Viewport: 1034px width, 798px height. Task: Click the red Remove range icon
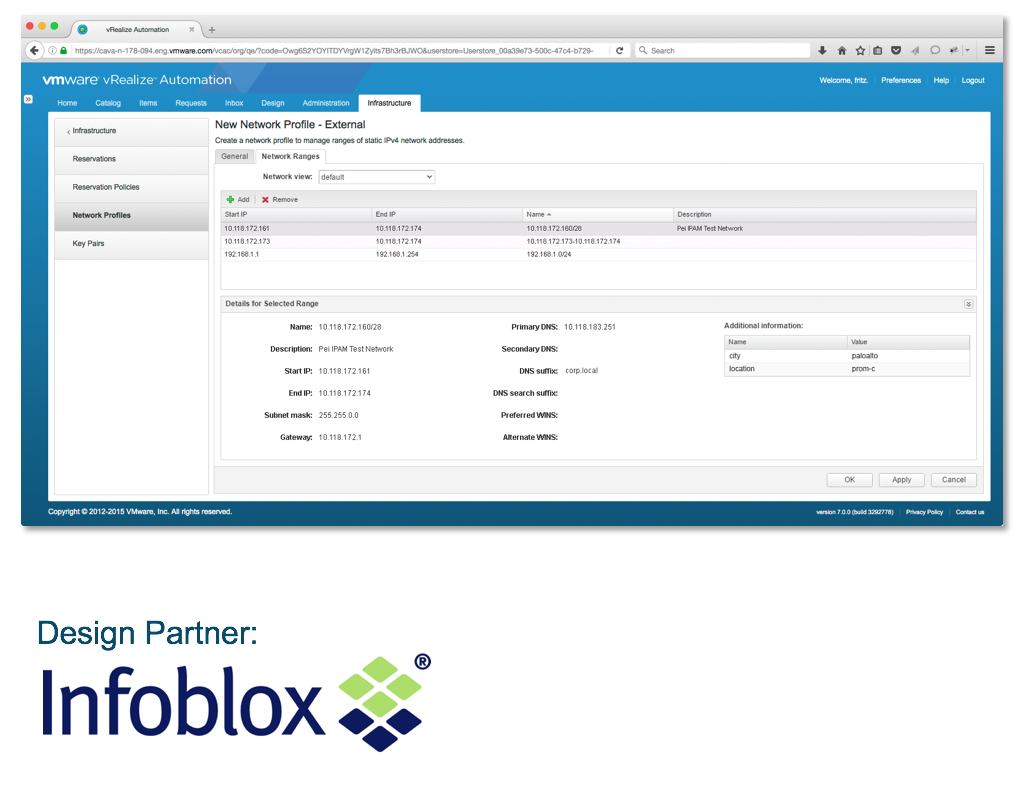[266, 200]
